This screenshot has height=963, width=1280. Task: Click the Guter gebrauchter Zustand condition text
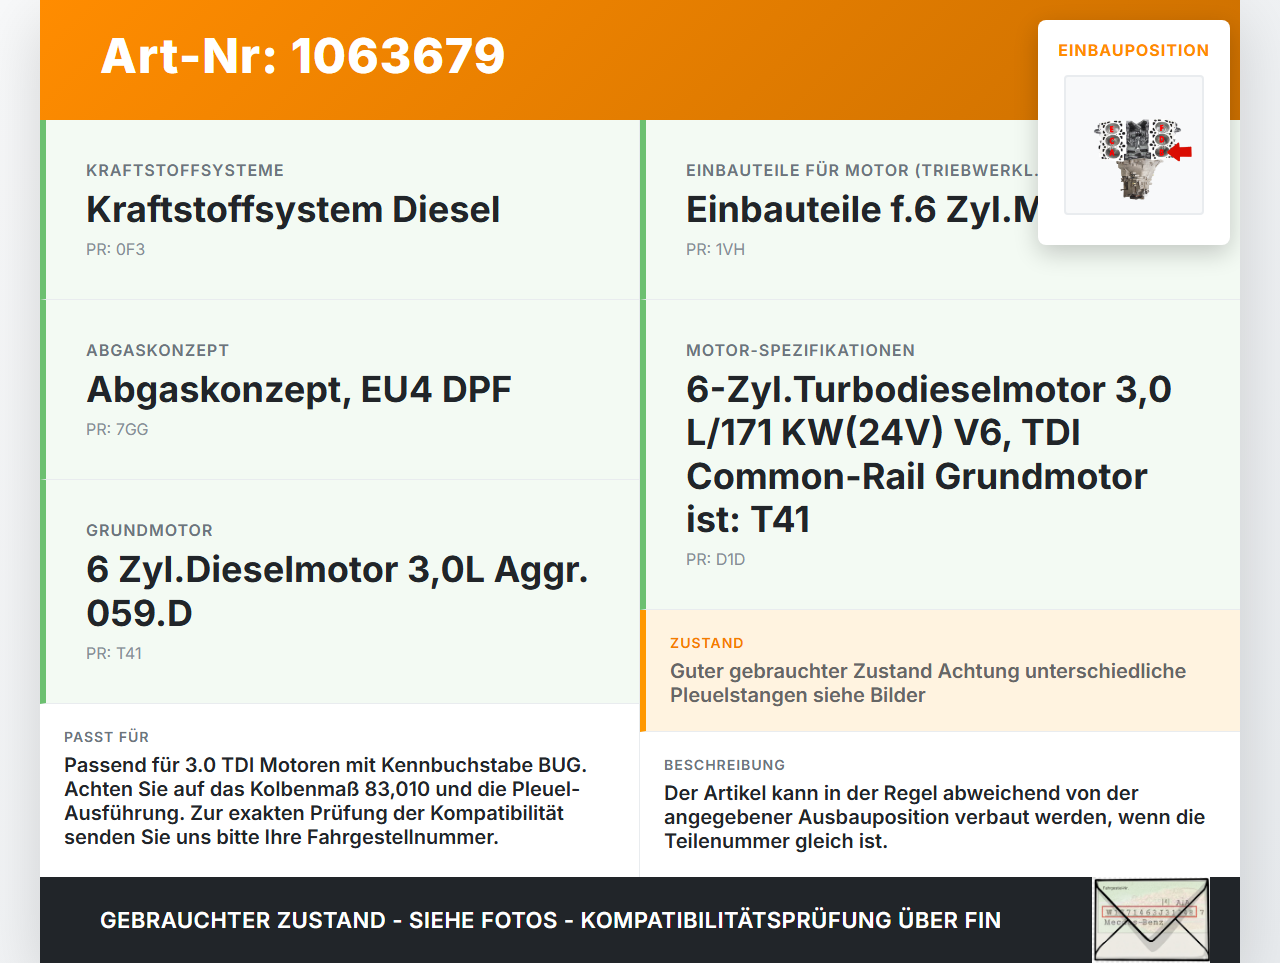(x=928, y=683)
